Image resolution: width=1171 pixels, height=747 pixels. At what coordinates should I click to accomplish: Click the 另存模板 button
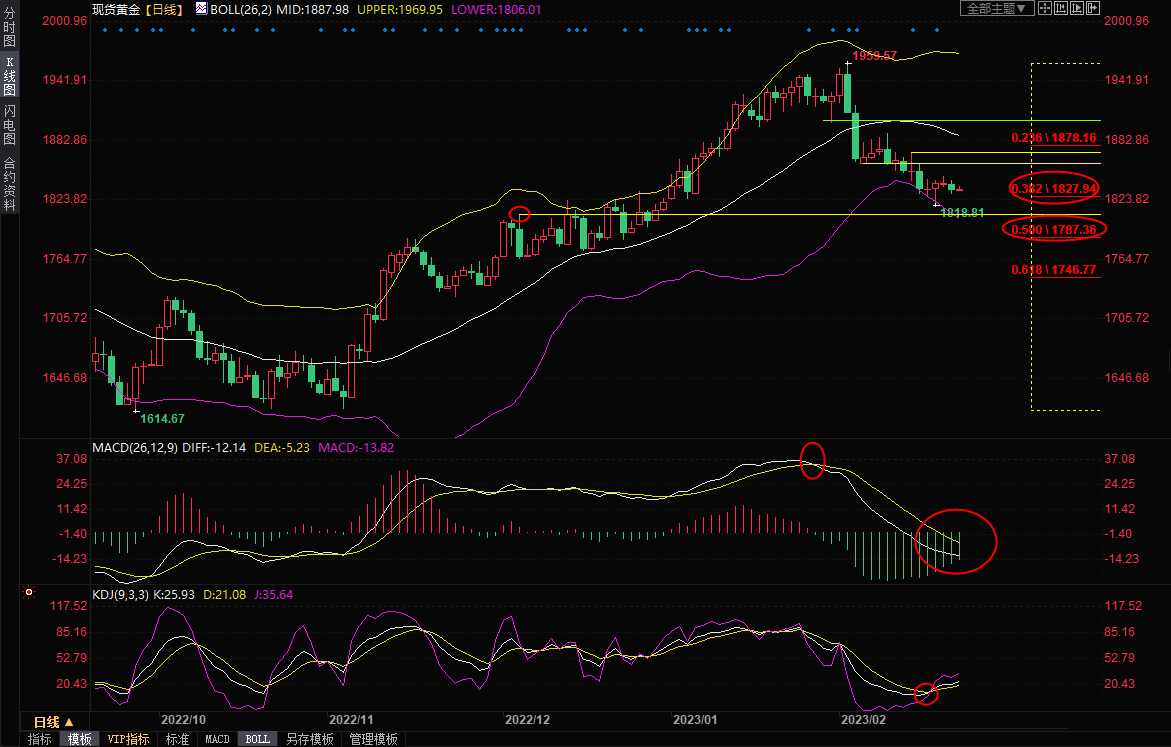click(x=309, y=739)
